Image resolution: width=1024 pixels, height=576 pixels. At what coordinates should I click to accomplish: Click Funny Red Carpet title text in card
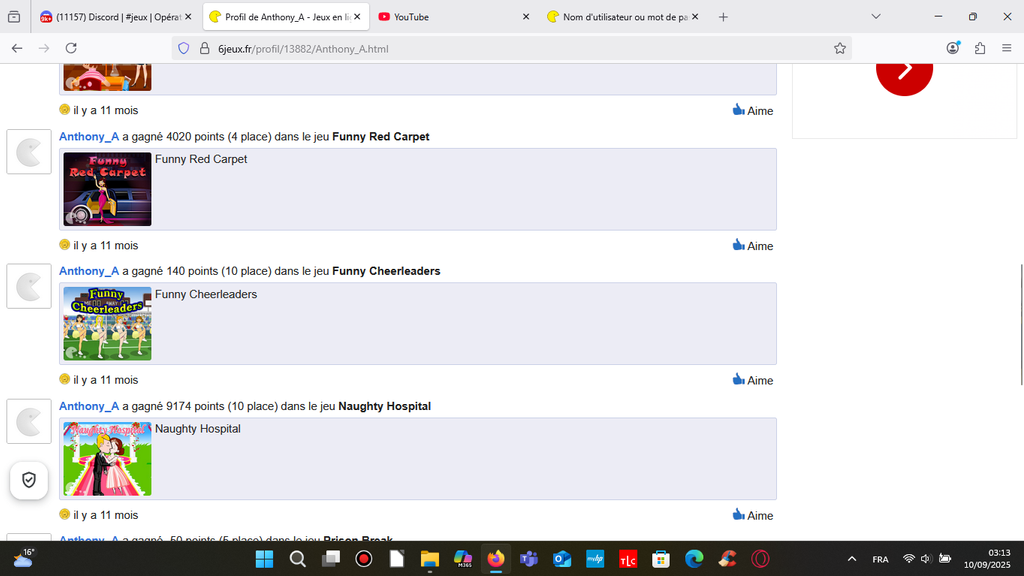click(201, 159)
